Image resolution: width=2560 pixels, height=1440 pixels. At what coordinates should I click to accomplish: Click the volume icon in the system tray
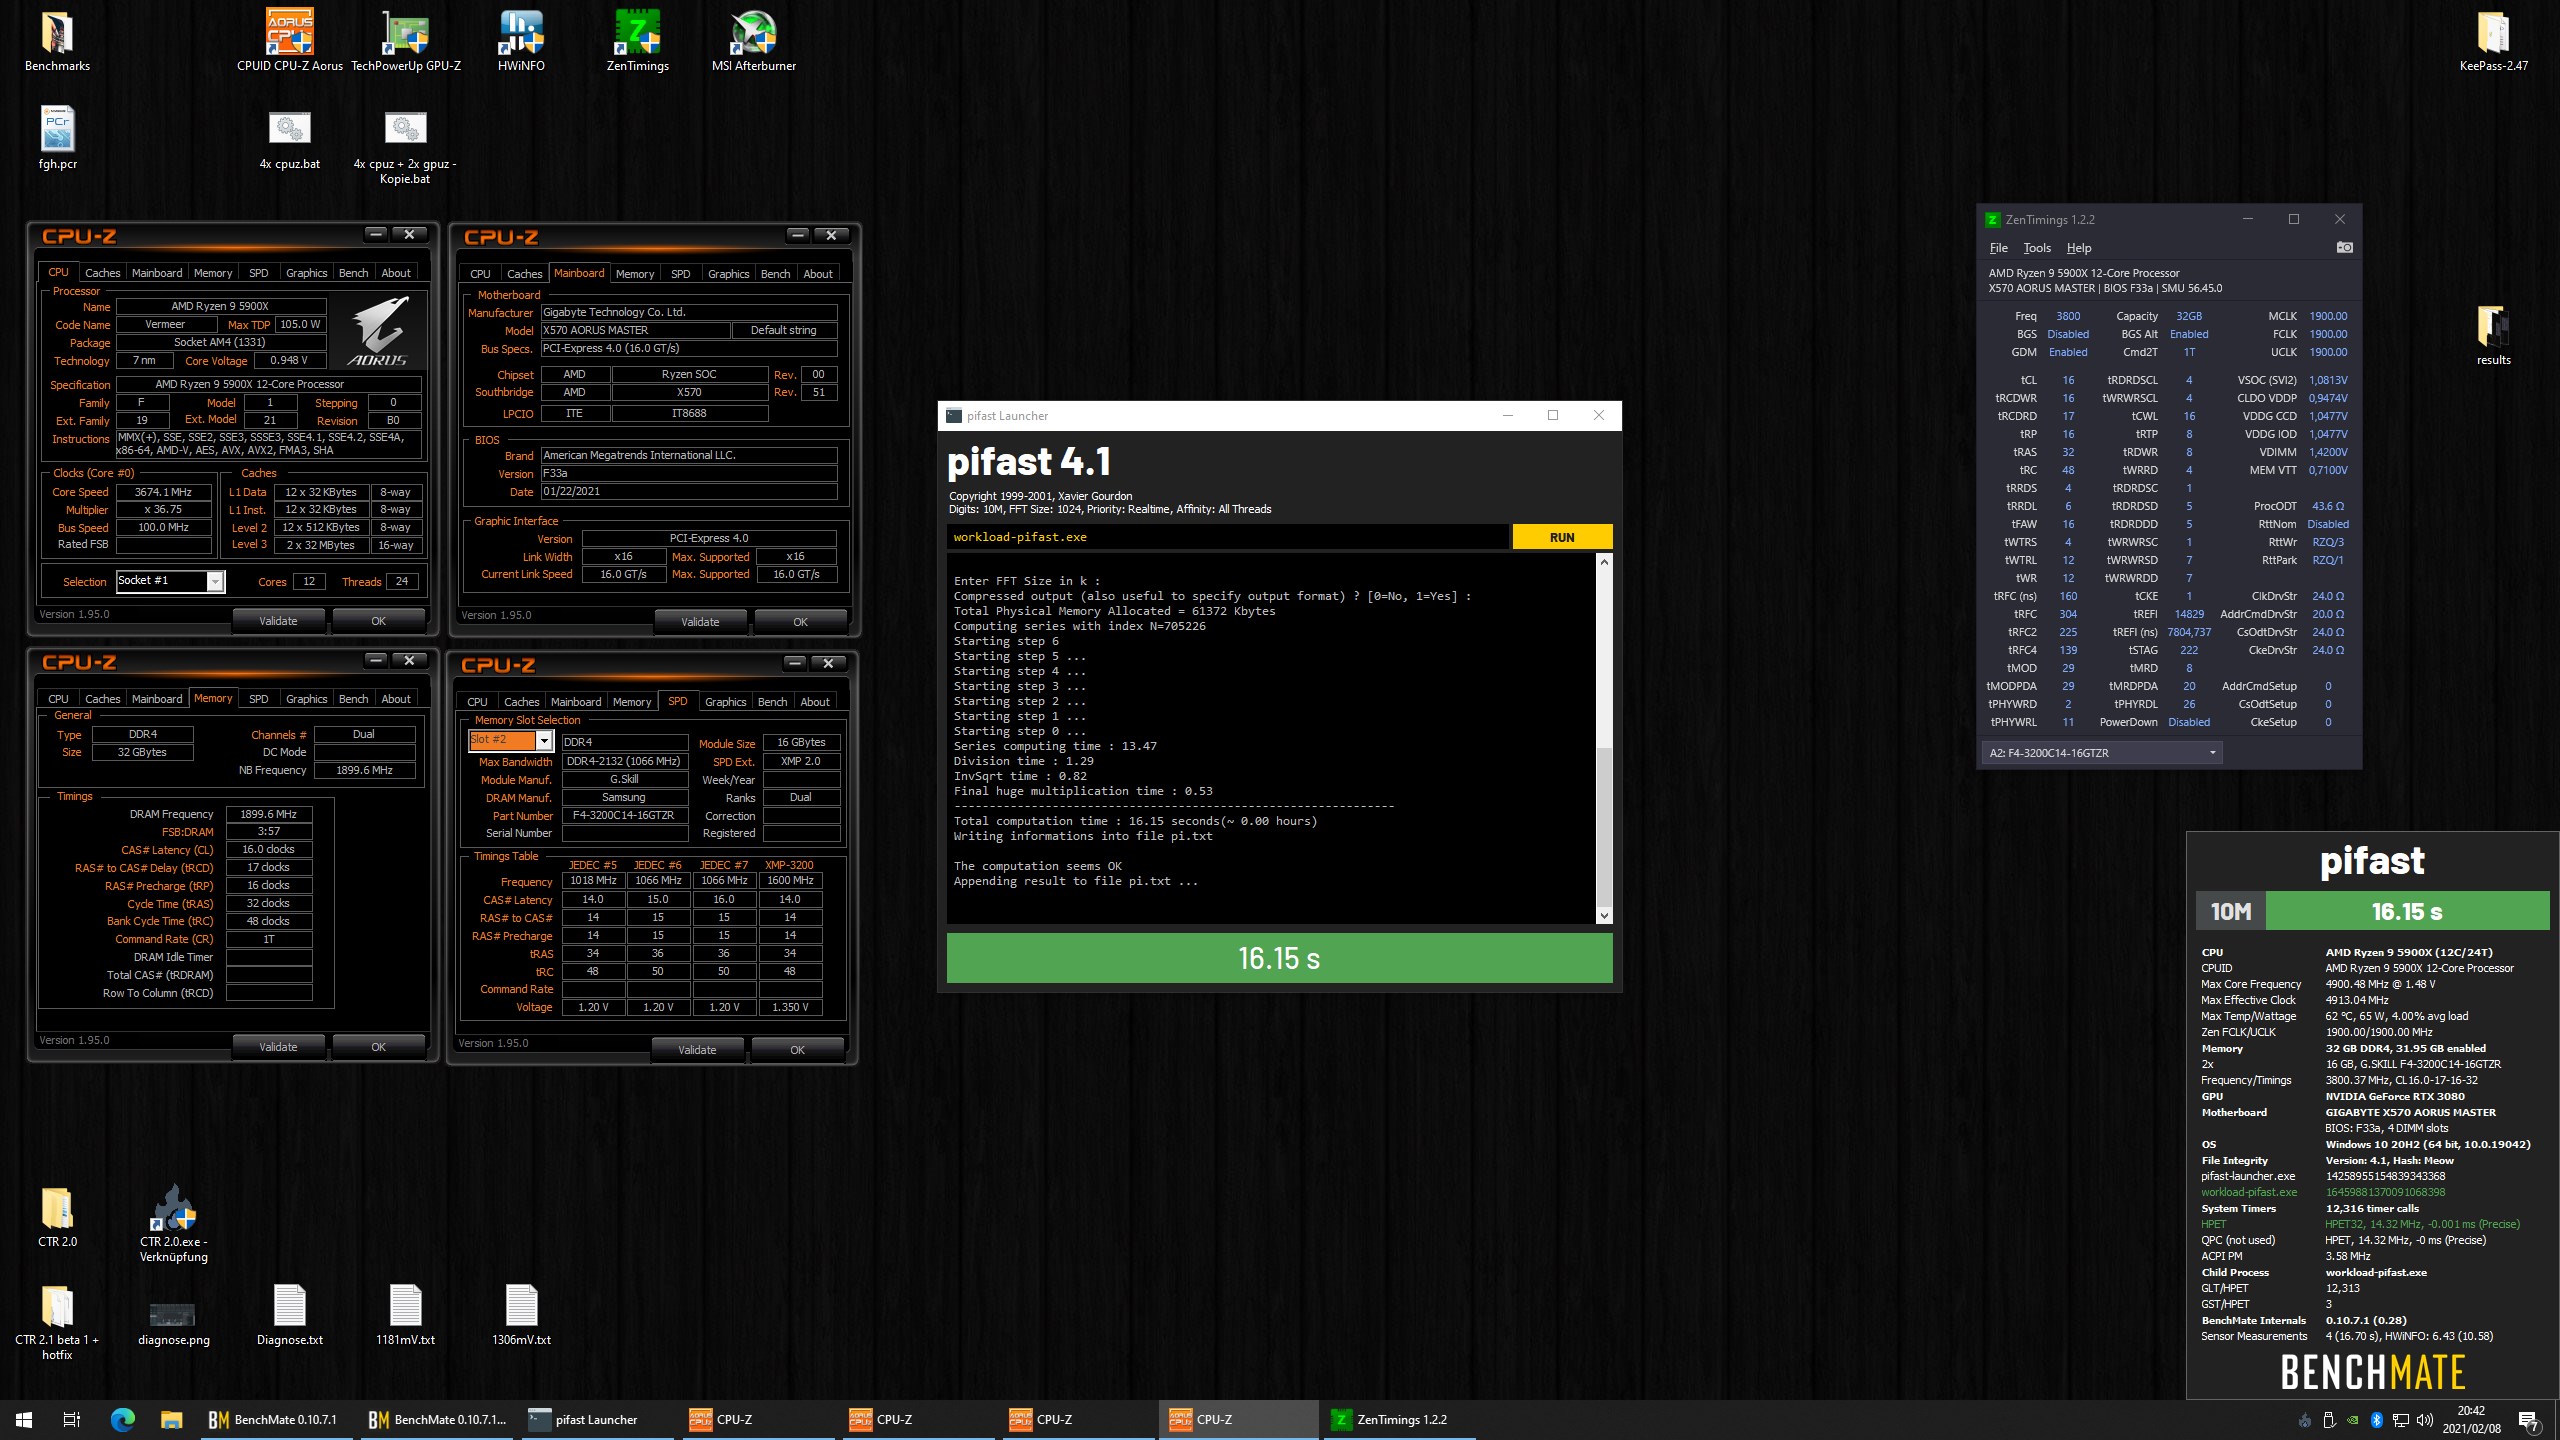pos(2425,1420)
